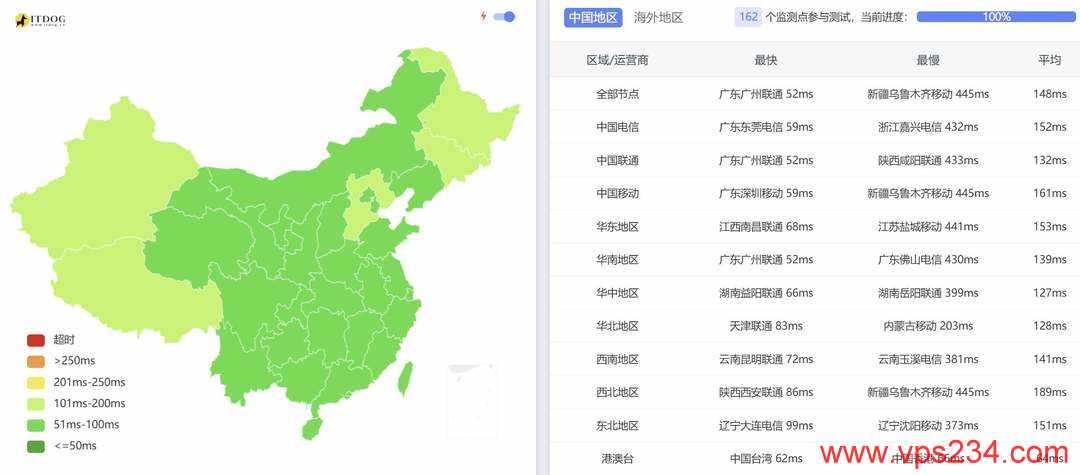Click 江苏盐城移动 441ms cell

point(928,226)
